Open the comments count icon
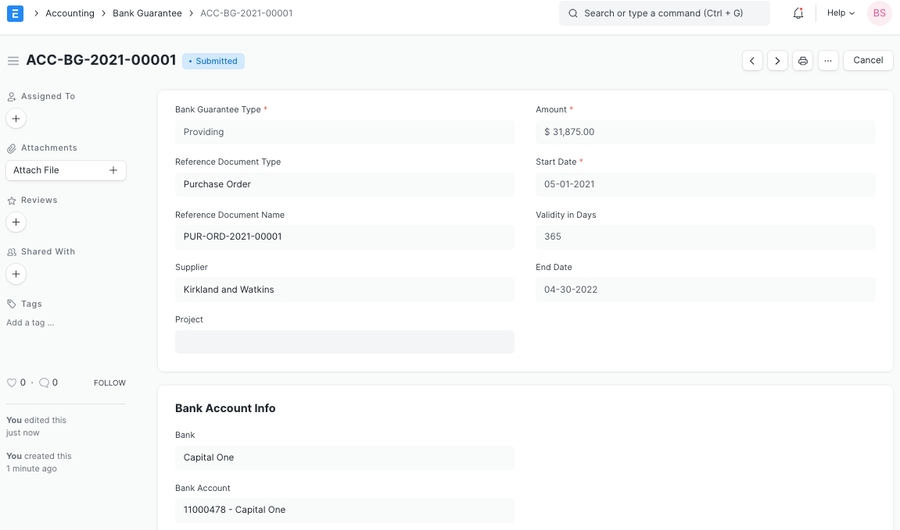This screenshot has height=530, width=900. coord(44,383)
